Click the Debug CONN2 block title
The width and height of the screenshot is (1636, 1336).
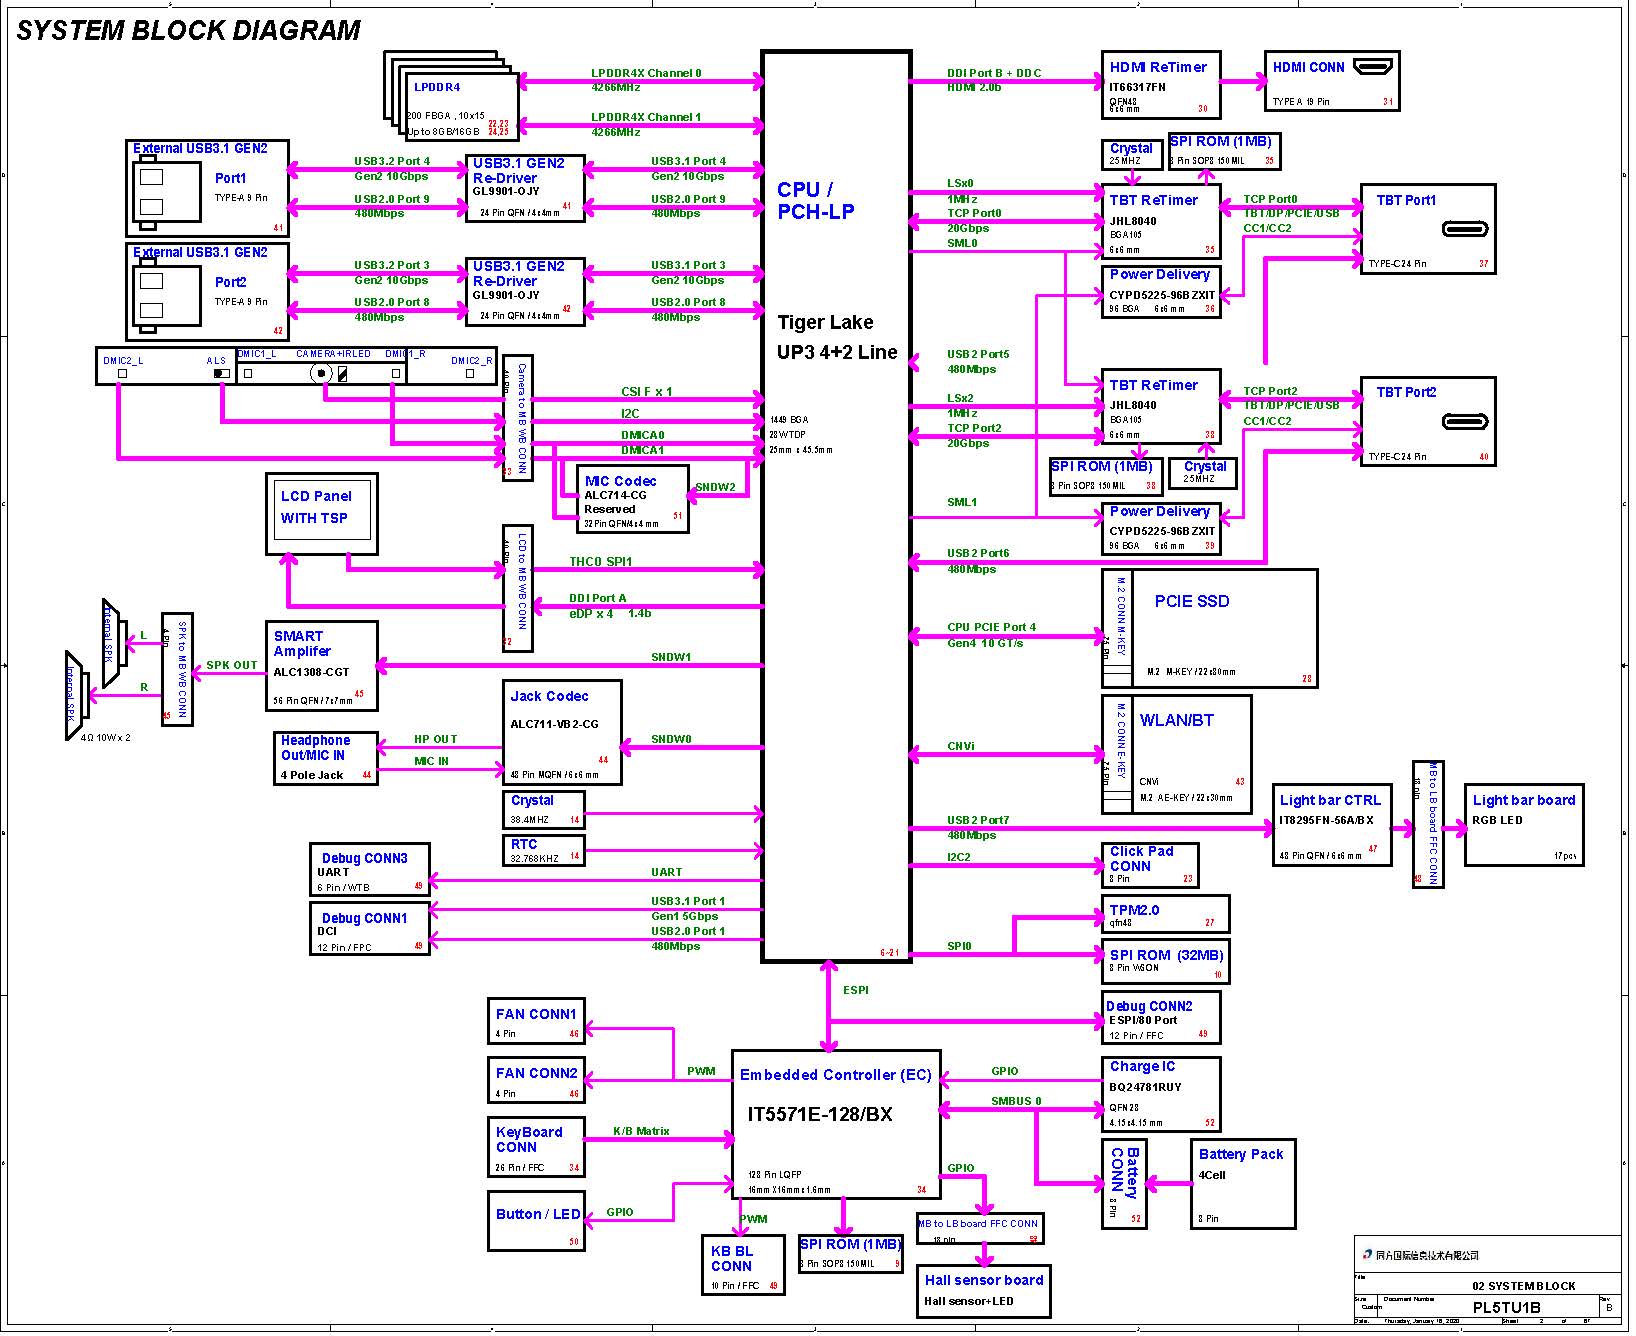[1149, 1006]
